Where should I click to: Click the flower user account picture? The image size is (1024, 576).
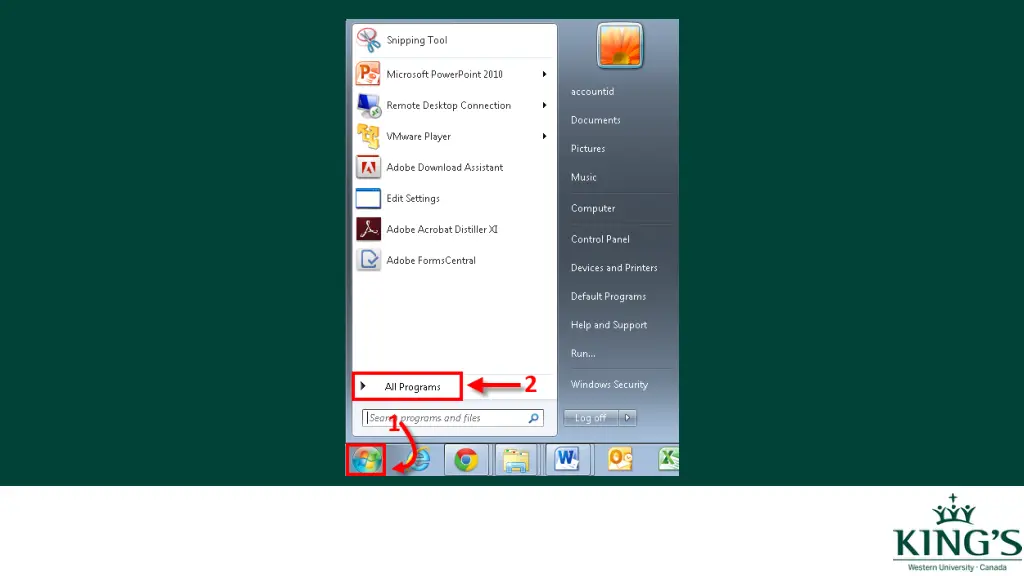[620, 46]
